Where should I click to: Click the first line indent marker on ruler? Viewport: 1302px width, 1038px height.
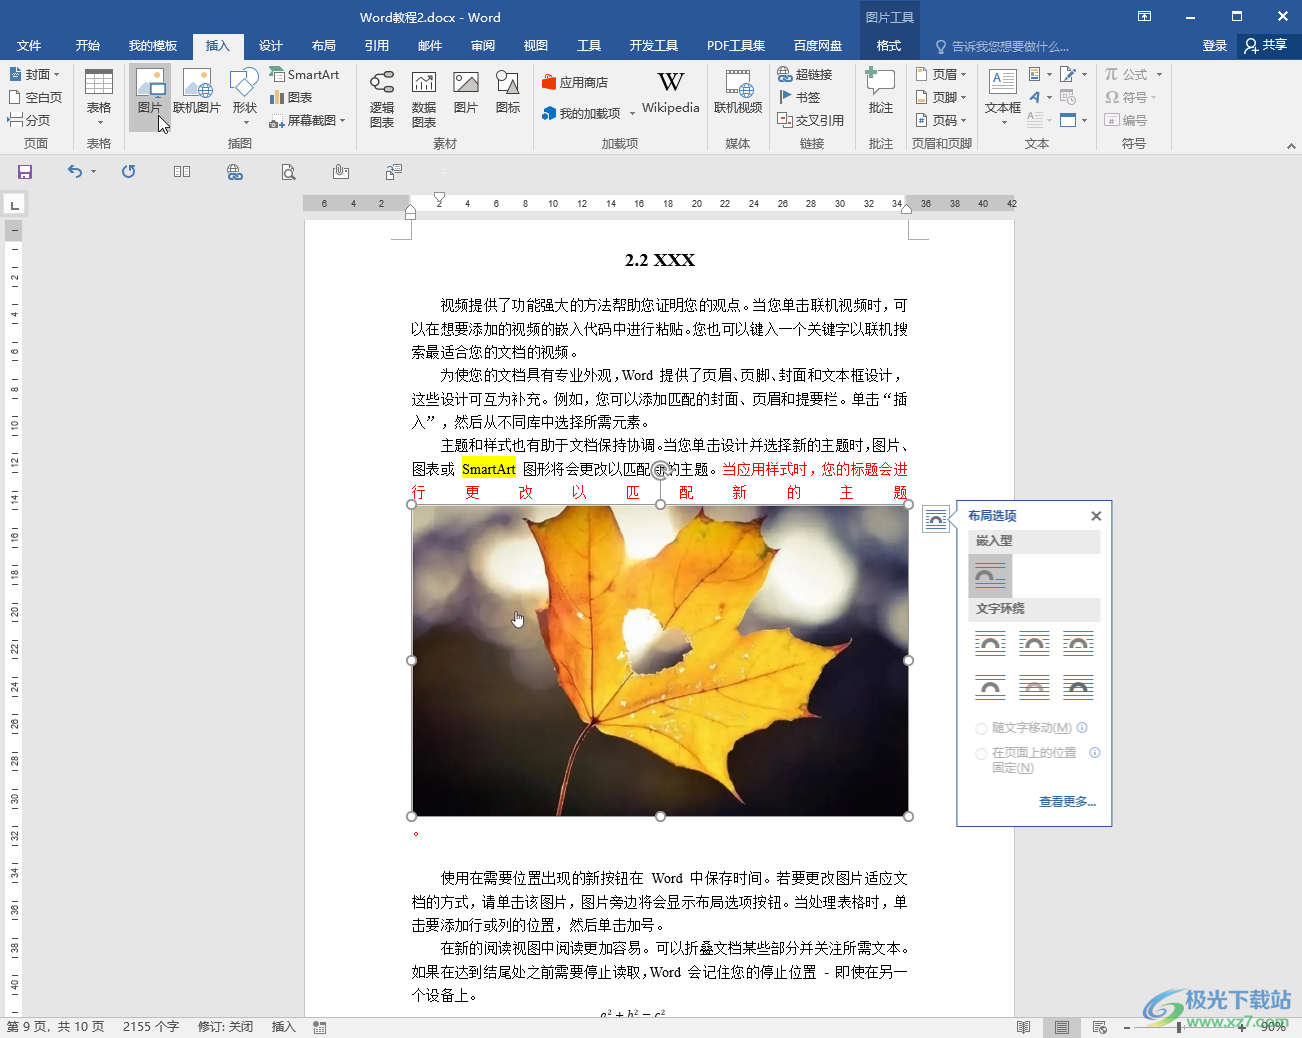[x=439, y=198]
